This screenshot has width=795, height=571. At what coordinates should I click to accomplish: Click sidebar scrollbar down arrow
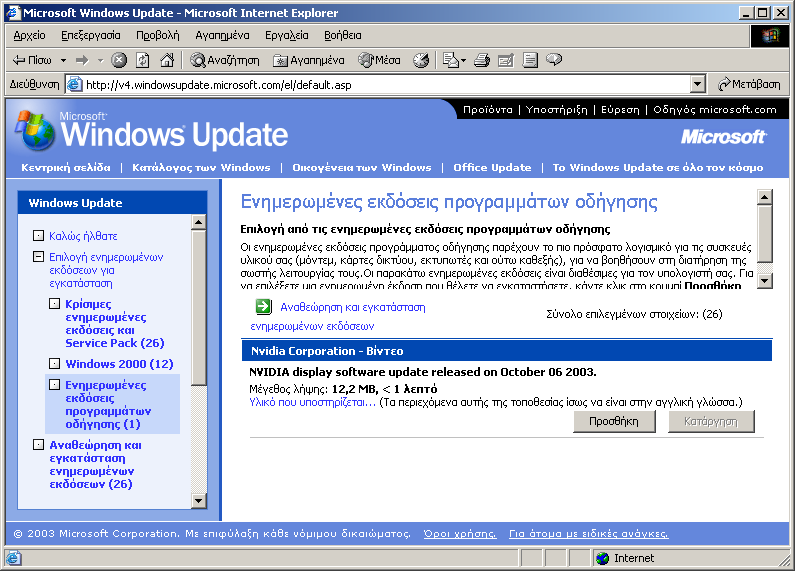[x=199, y=501]
